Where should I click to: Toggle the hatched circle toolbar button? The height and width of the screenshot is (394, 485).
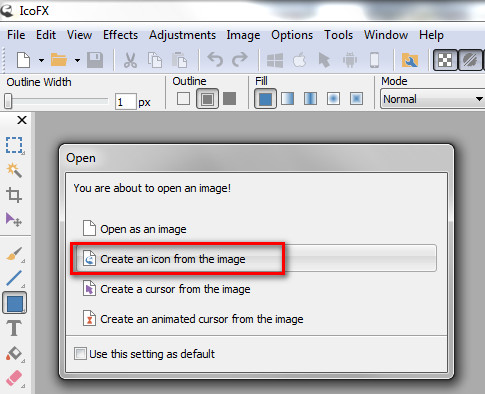pyautogui.click(x=470, y=60)
